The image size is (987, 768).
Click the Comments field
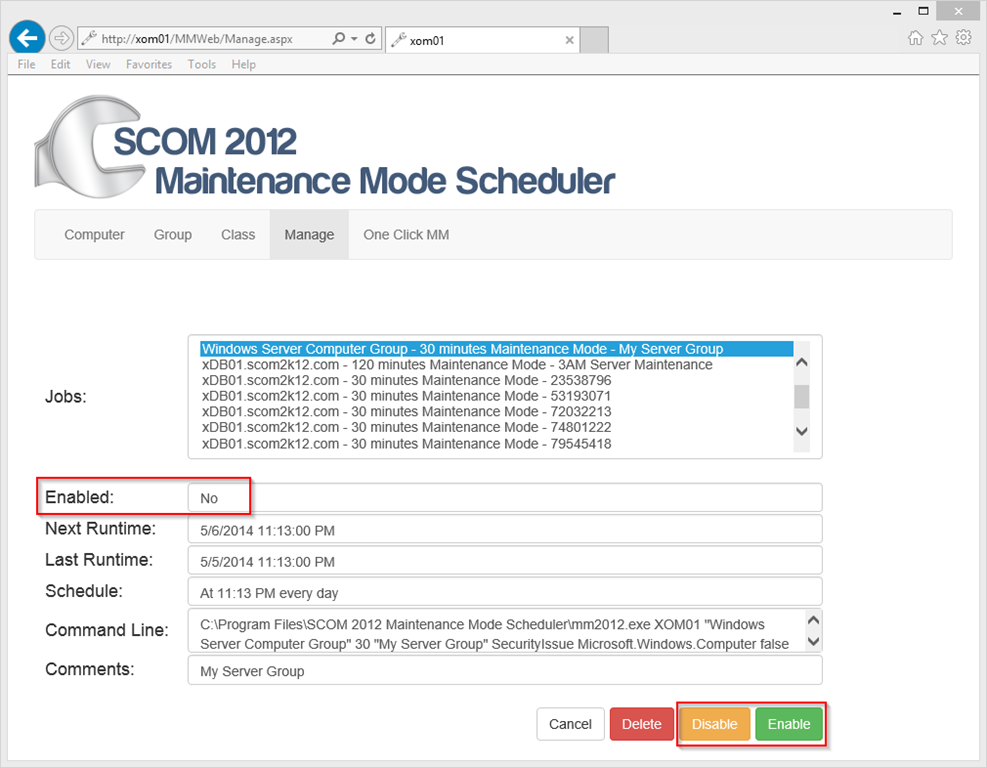[x=505, y=670]
